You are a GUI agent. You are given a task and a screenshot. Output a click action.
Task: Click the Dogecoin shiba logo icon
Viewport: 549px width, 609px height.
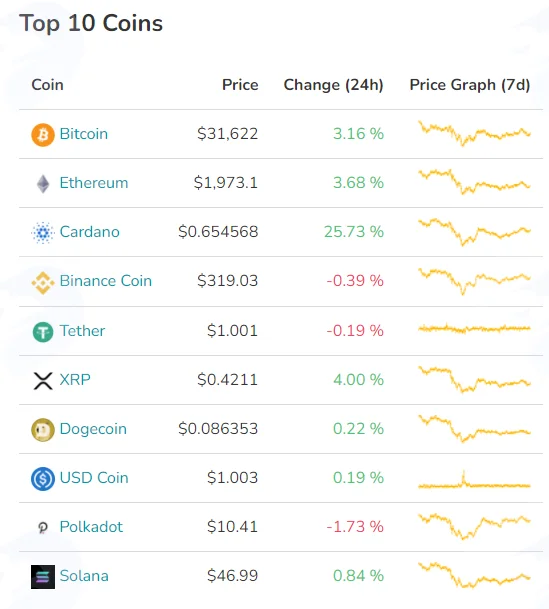pyautogui.click(x=43, y=430)
